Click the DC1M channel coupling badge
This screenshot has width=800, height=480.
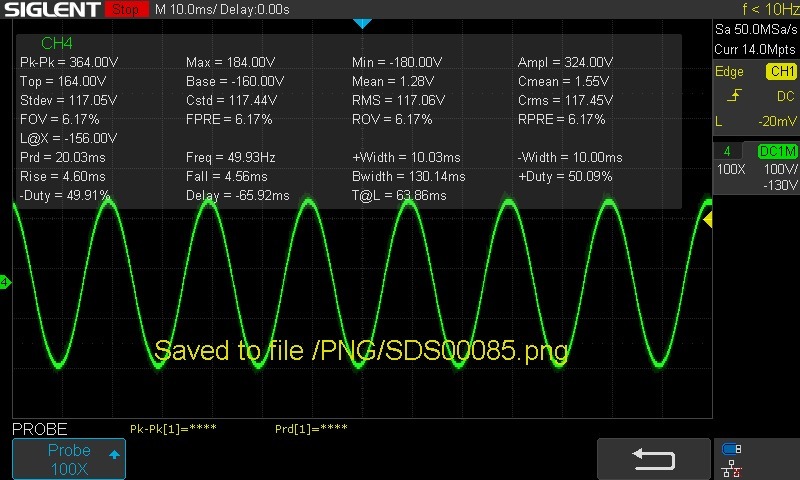coord(777,151)
